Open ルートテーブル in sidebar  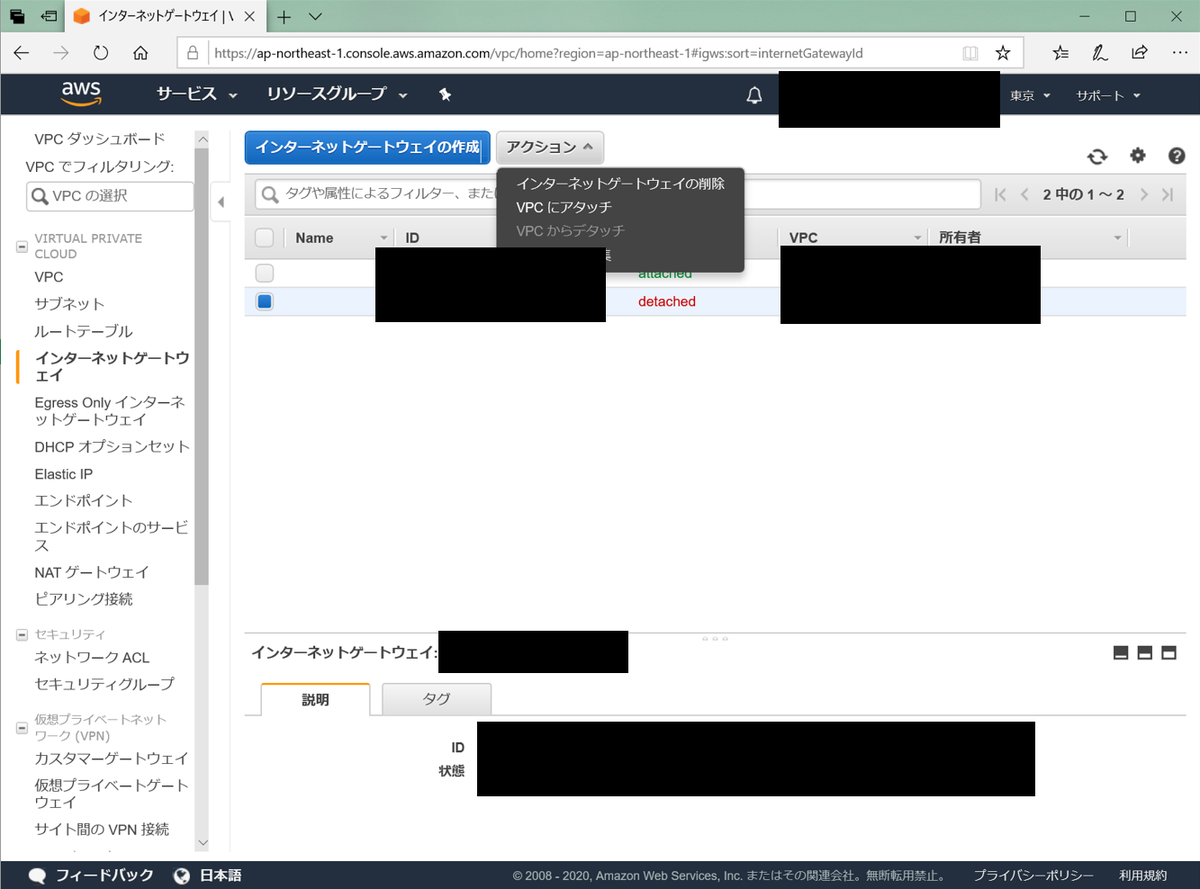tap(83, 331)
